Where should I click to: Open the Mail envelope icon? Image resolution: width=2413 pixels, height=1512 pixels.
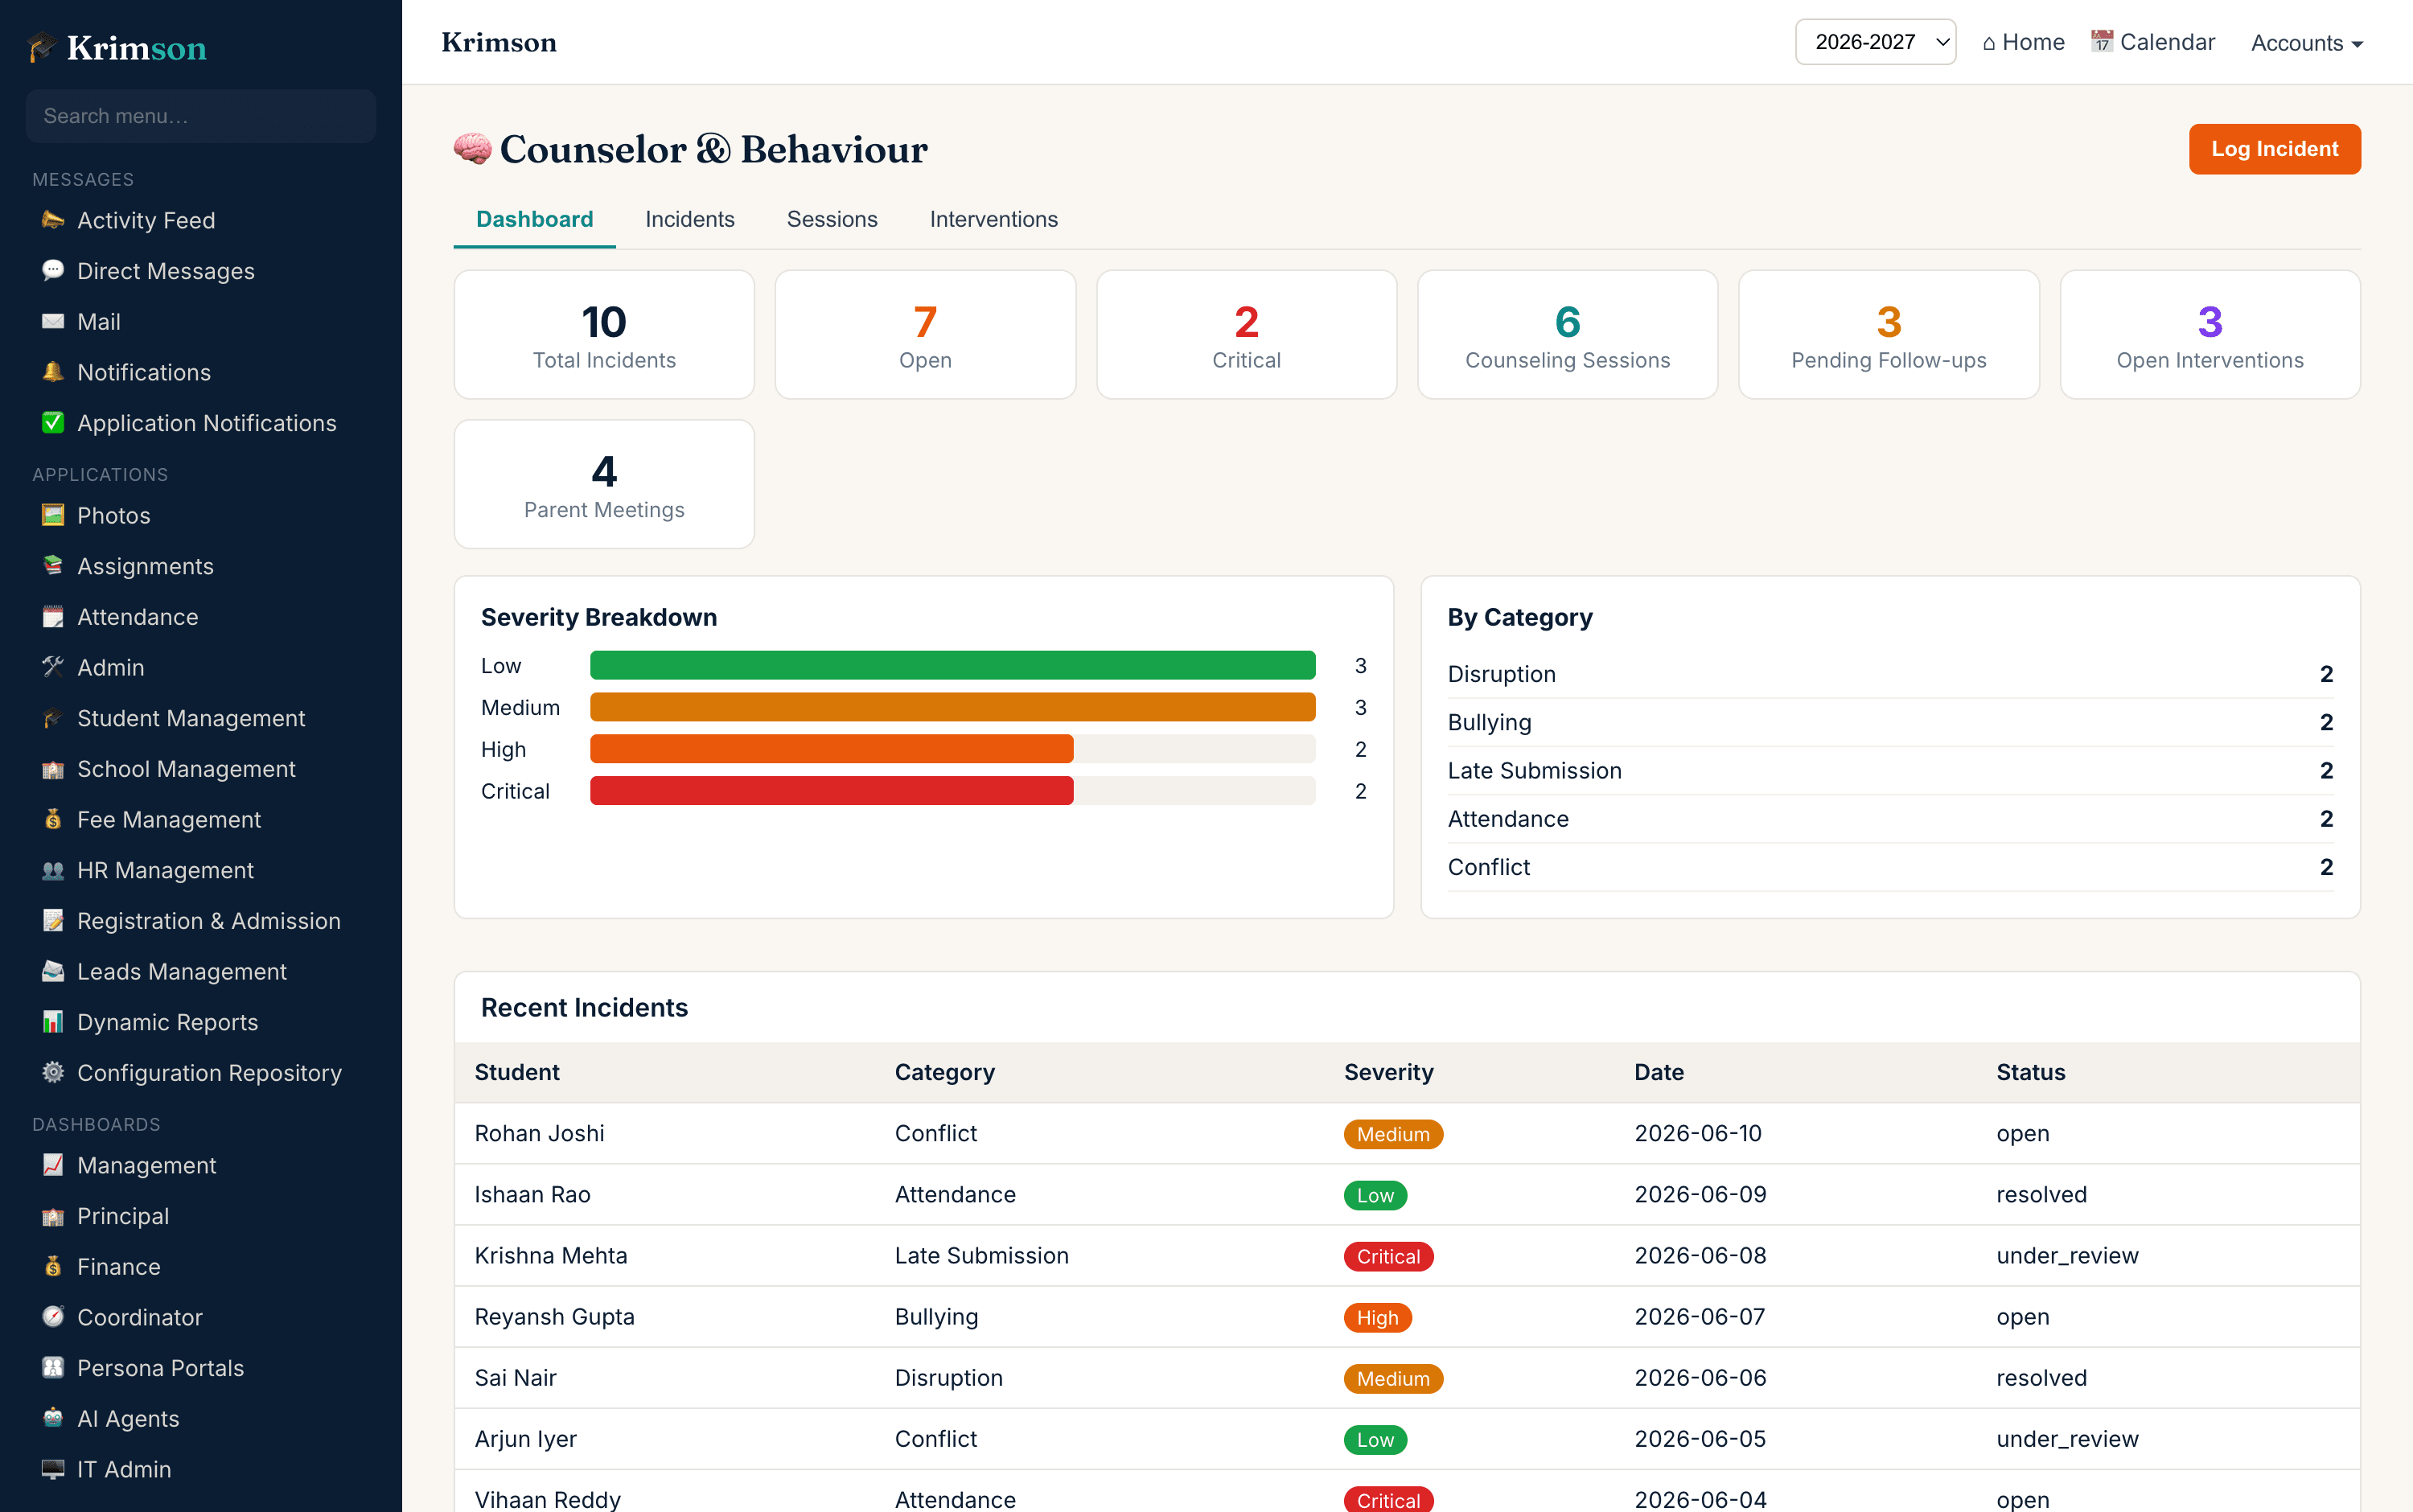(x=53, y=322)
